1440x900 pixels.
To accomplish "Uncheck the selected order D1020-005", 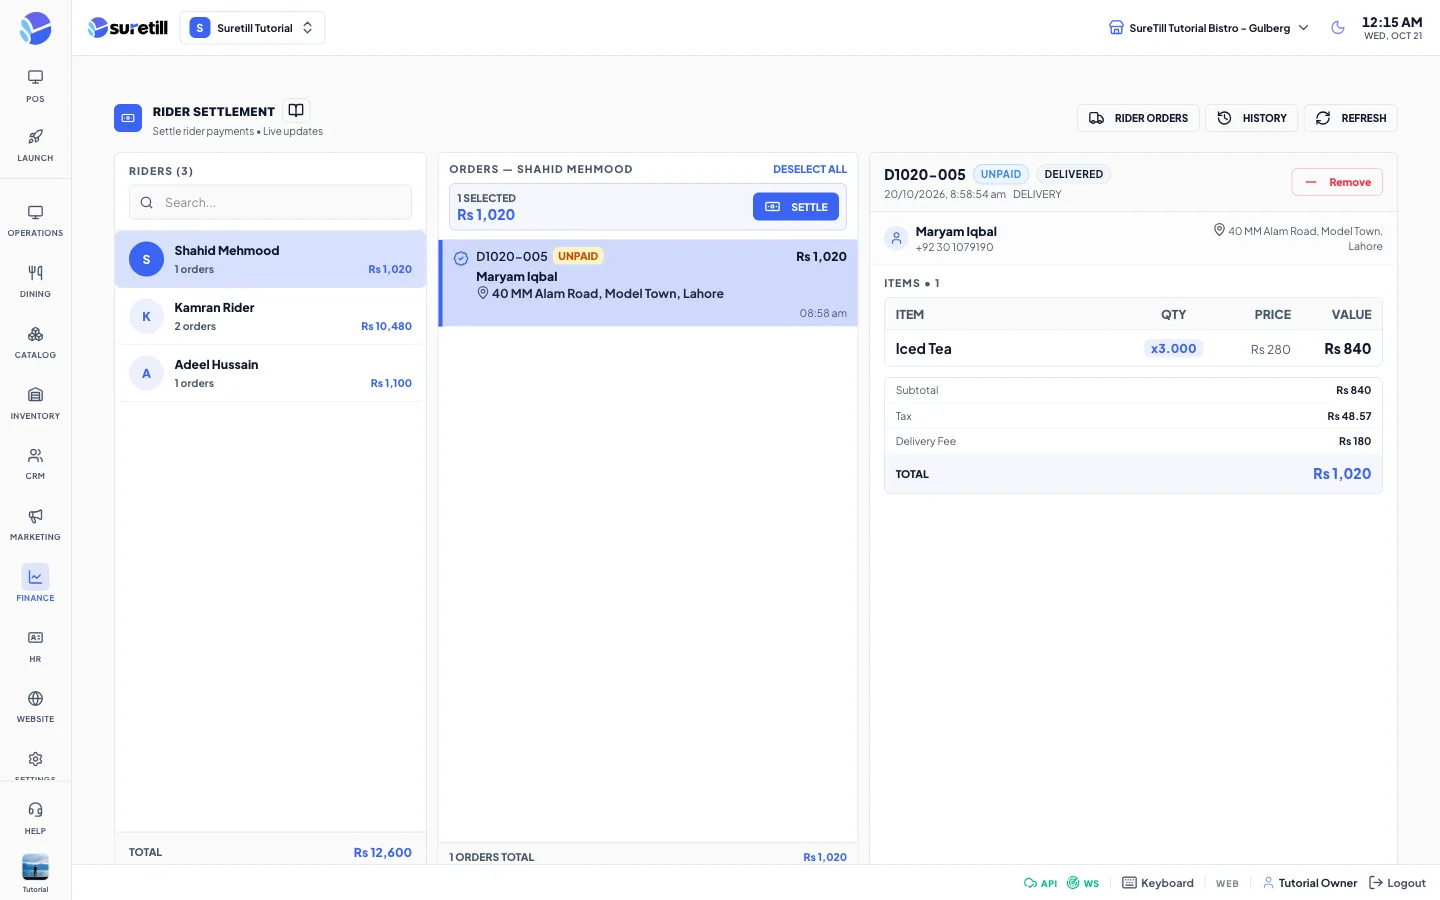I will 461,258.
